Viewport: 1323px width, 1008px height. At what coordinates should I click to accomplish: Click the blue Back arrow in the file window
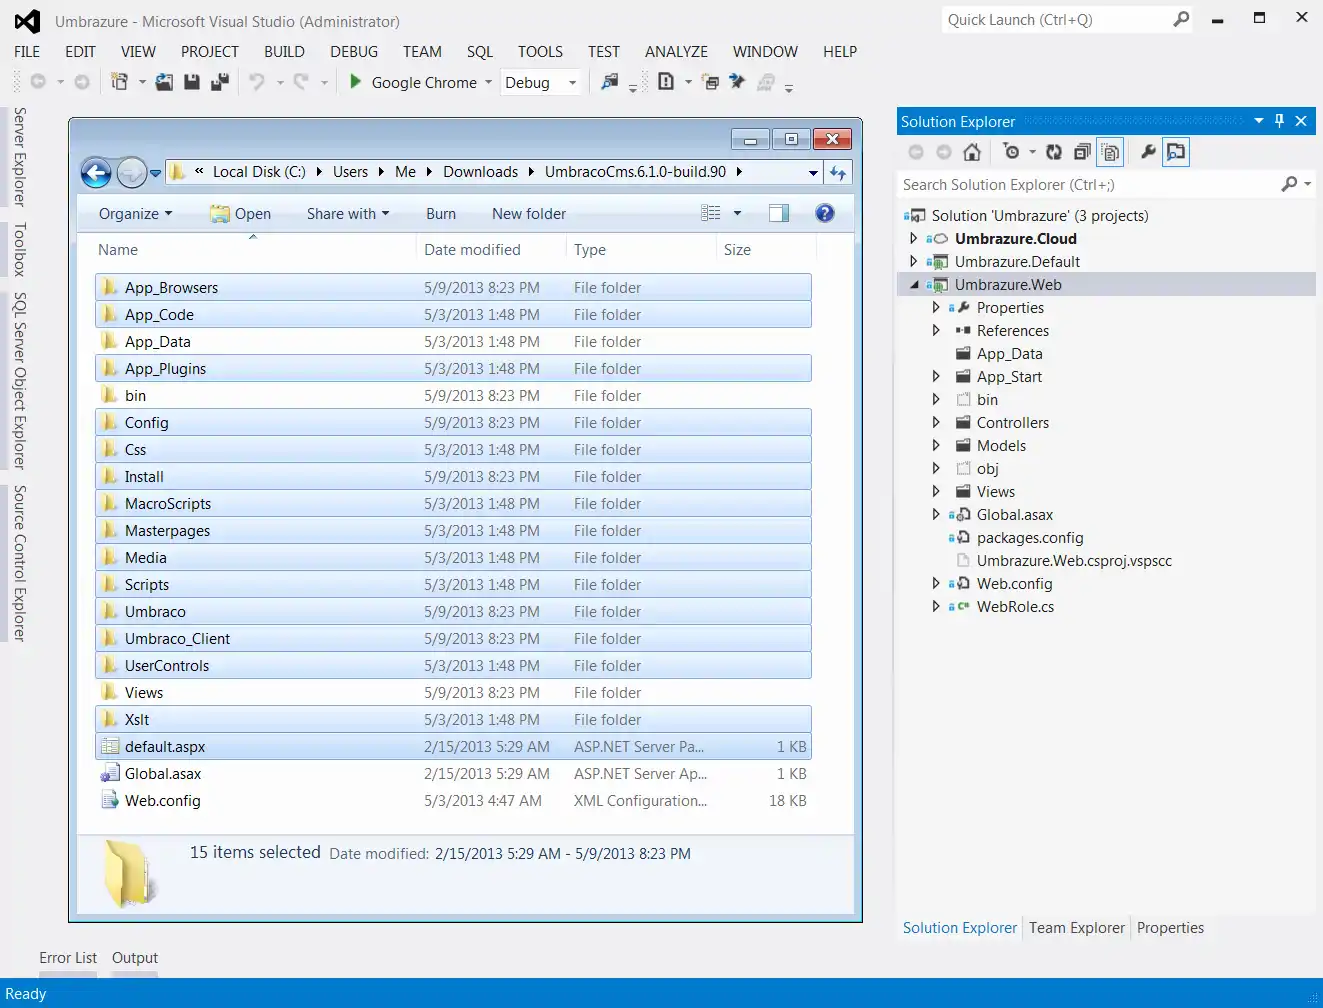coord(96,173)
